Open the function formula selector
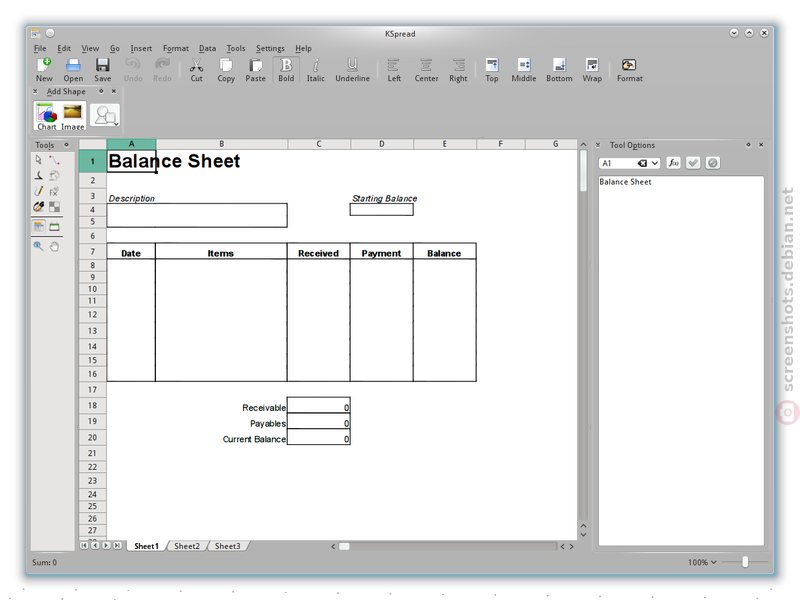The height and width of the screenshot is (600, 800). [x=673, y=163]
